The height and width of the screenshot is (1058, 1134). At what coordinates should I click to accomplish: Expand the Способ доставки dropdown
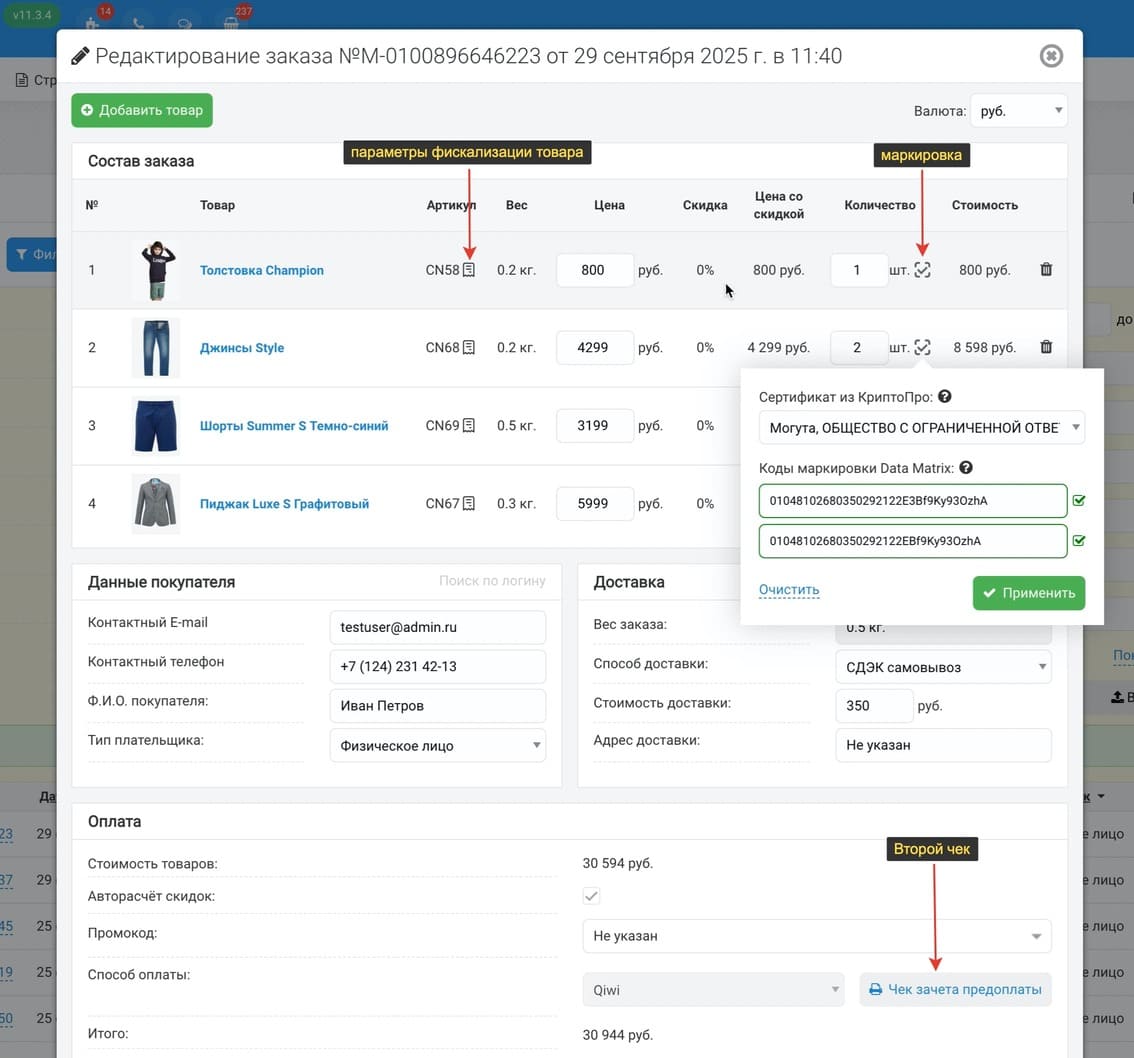pos(942,667)
